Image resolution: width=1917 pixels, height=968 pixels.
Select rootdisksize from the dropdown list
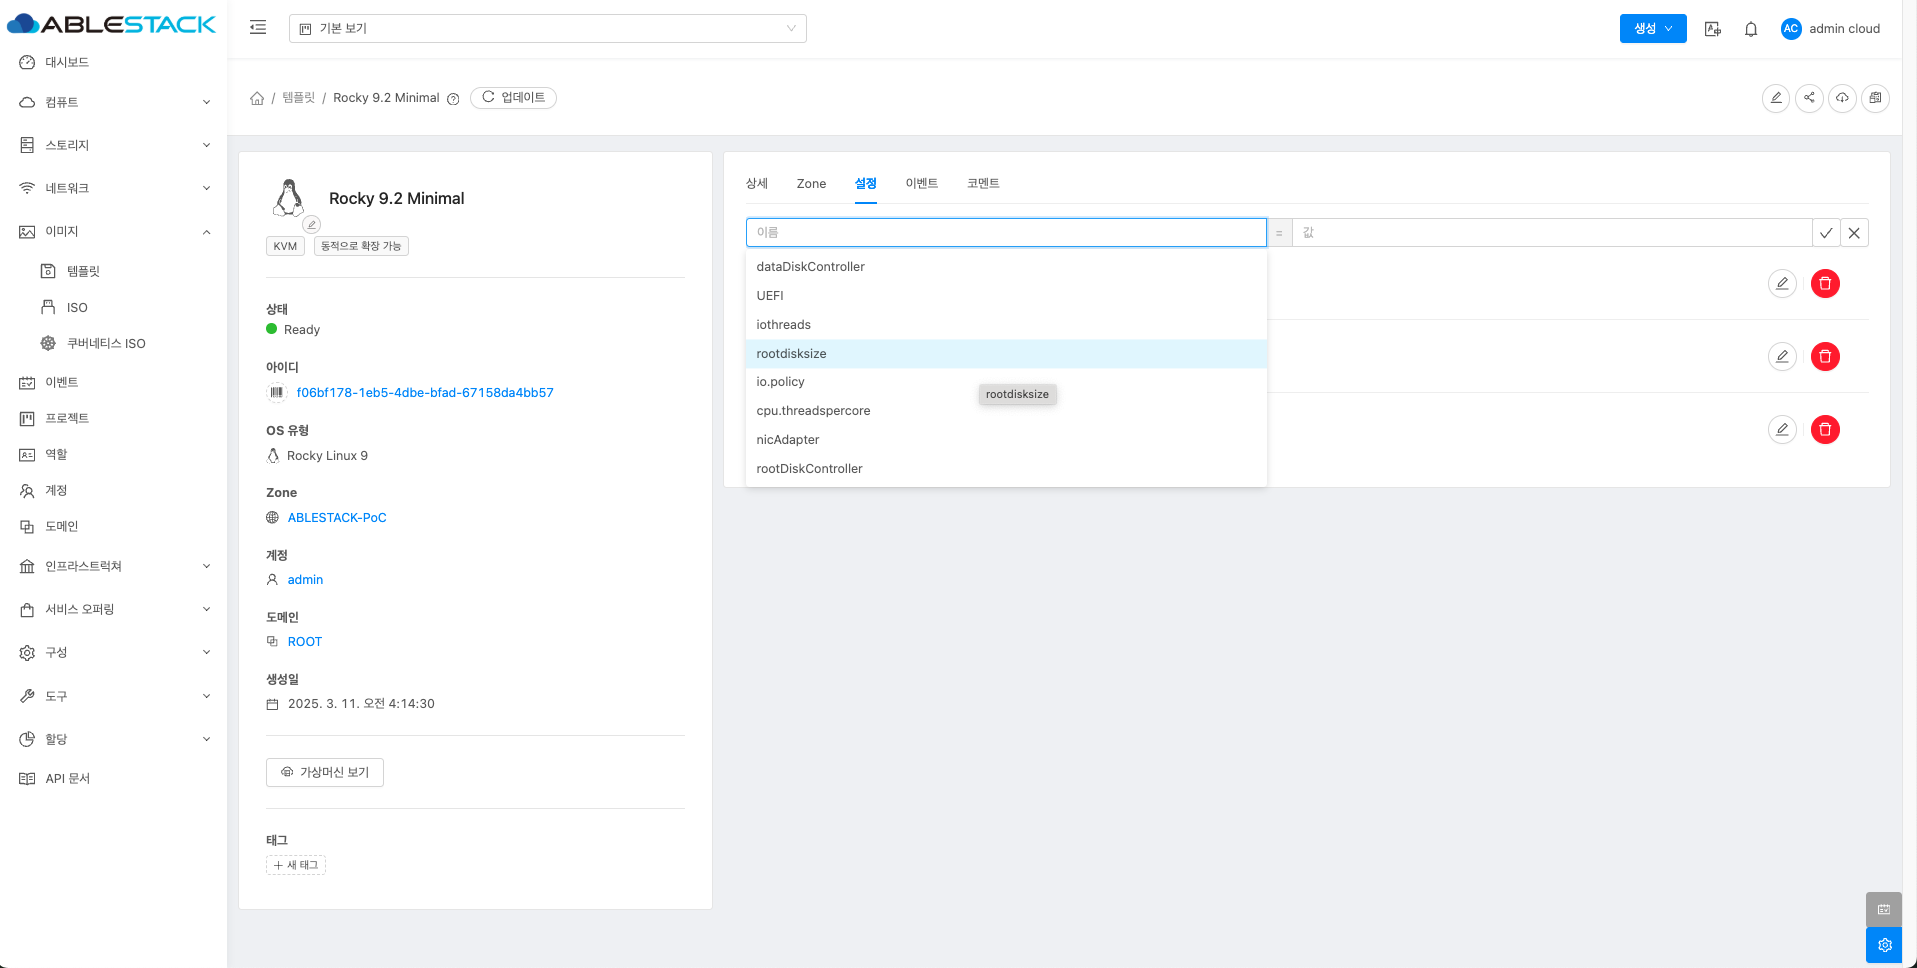pyautogui.click(x=791, y=354)
